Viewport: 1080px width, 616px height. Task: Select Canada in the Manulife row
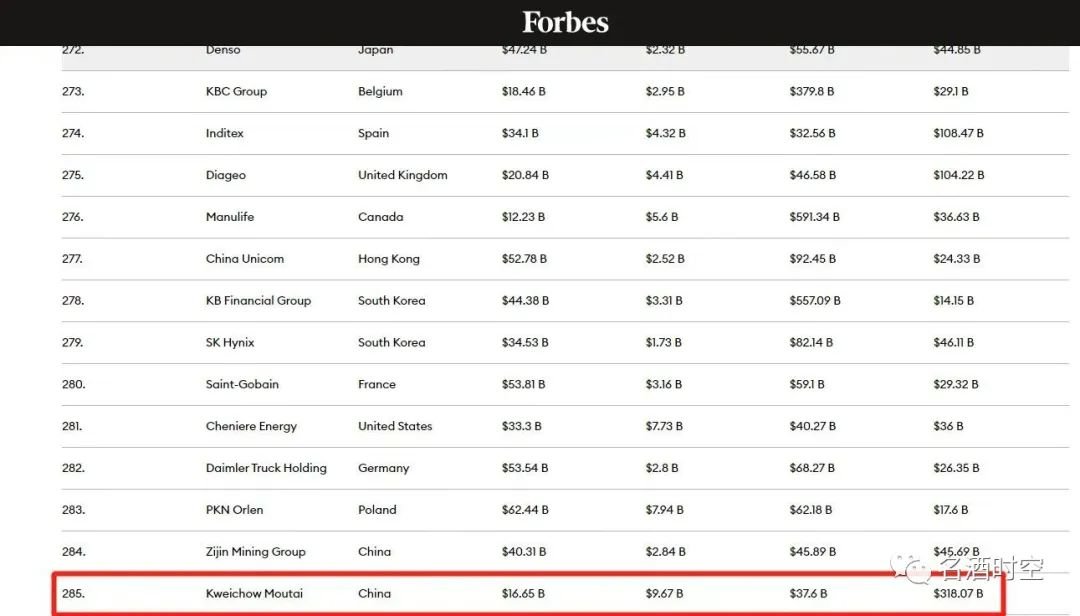381,217
